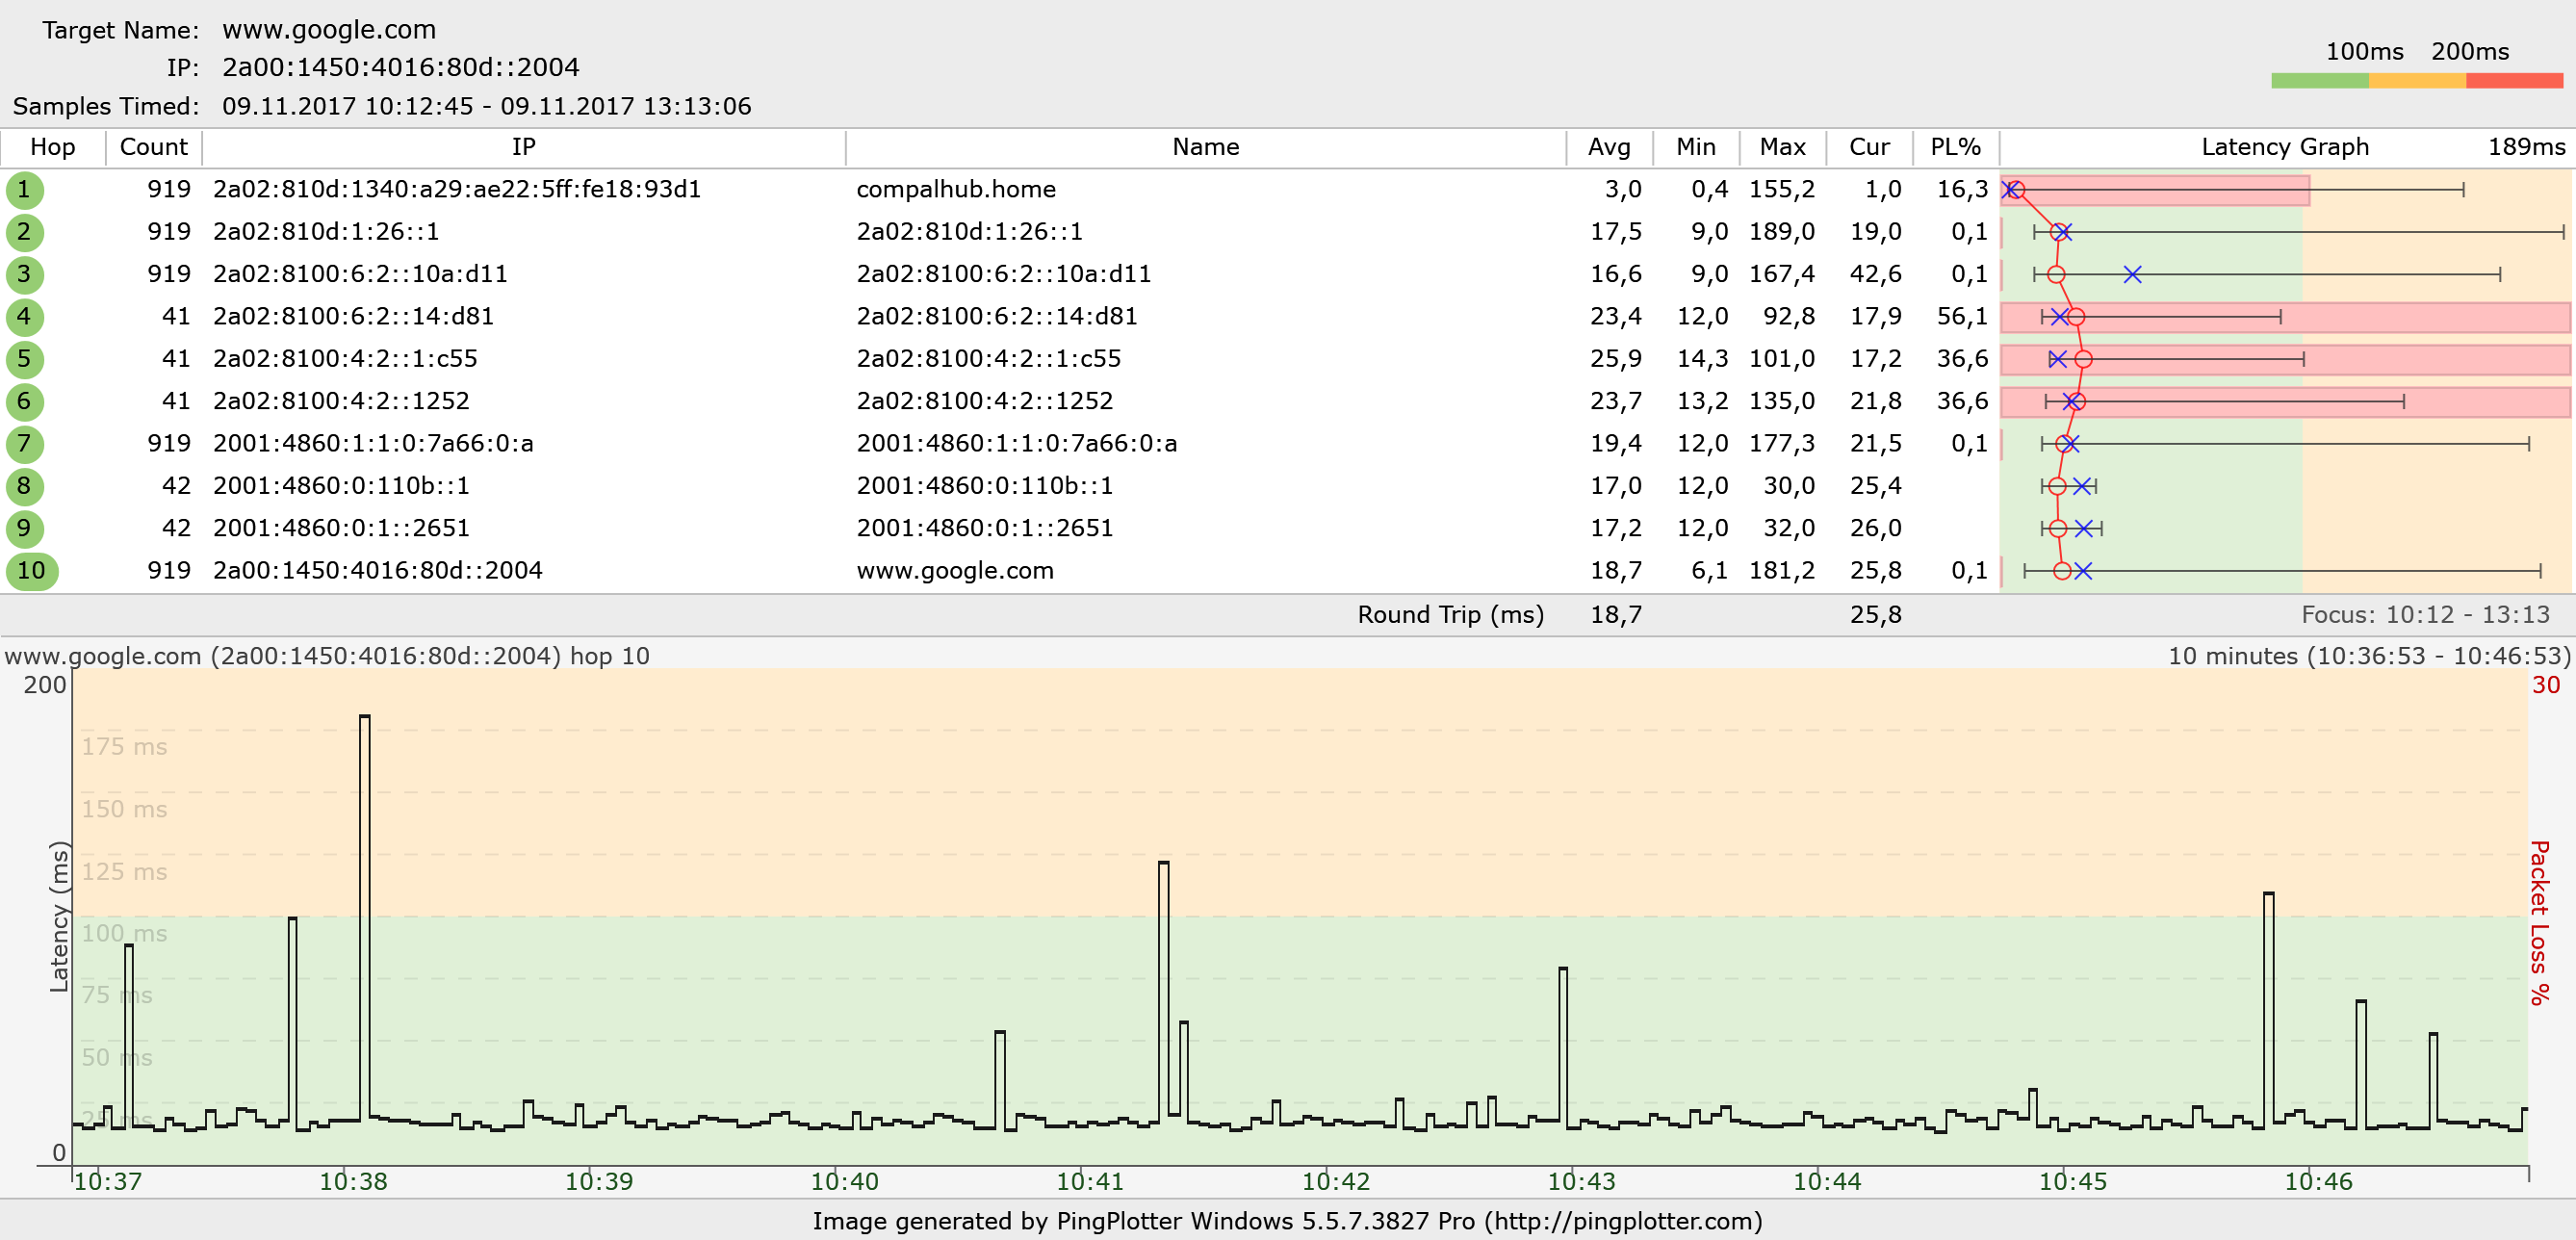Click the red 200ms legend swatch
This screenshot has width=2576, height=1240.
[x=2513, y=81]
